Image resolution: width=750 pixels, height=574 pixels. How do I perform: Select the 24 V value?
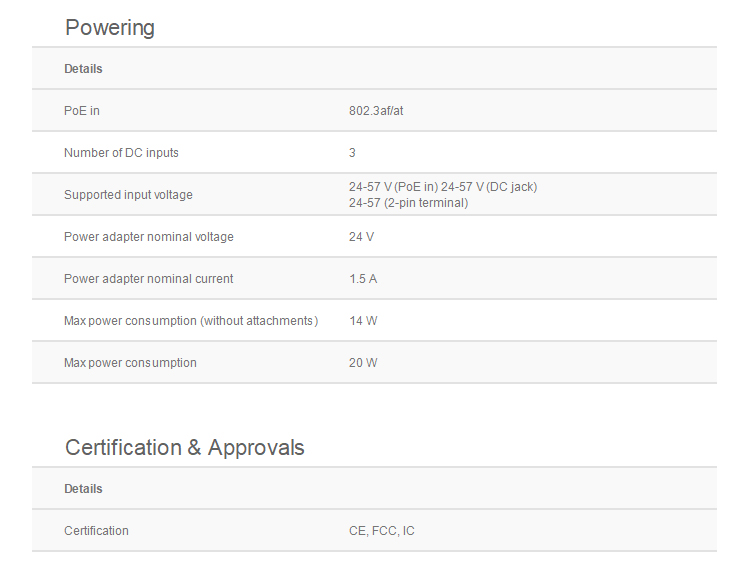(361, 237)
